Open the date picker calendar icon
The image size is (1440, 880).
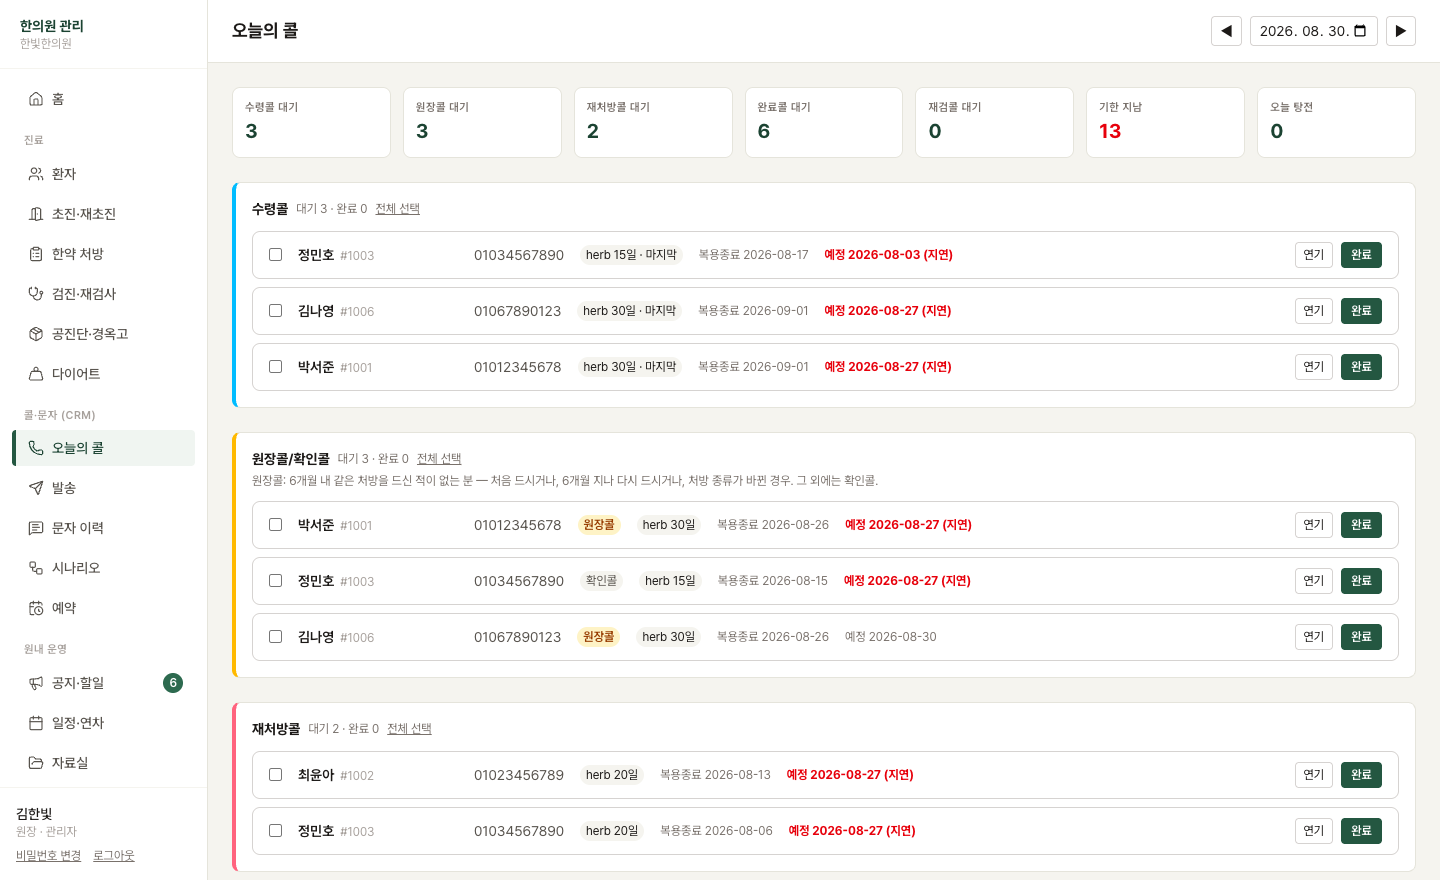pos(1360,31)
